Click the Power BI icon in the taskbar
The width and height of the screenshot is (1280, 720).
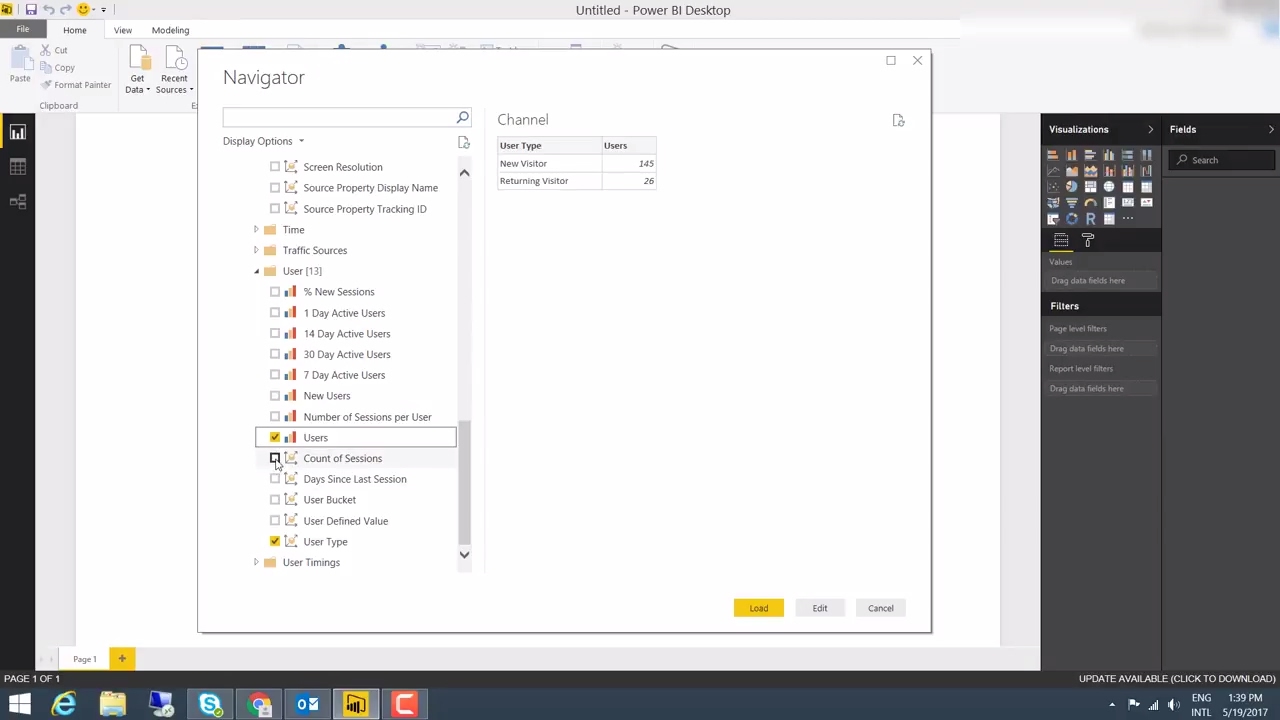tap(356, 705)
